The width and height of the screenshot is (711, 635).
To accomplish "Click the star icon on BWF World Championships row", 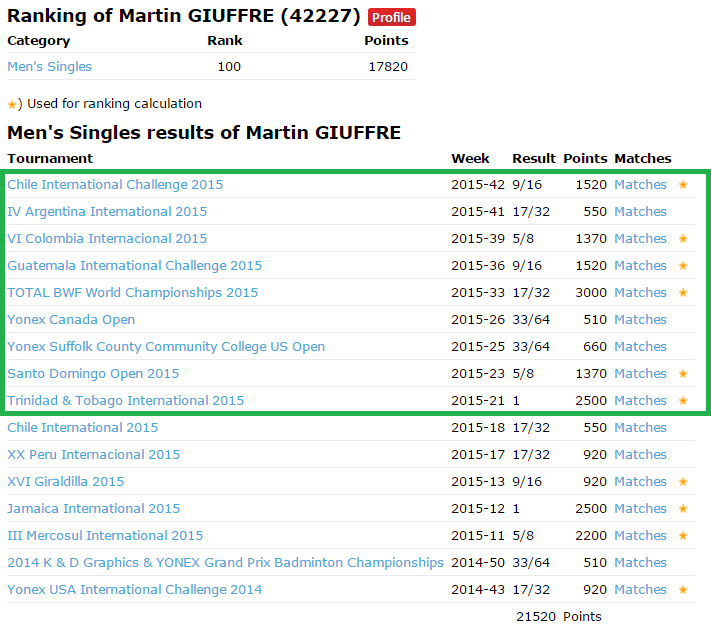I will point(683,293).
